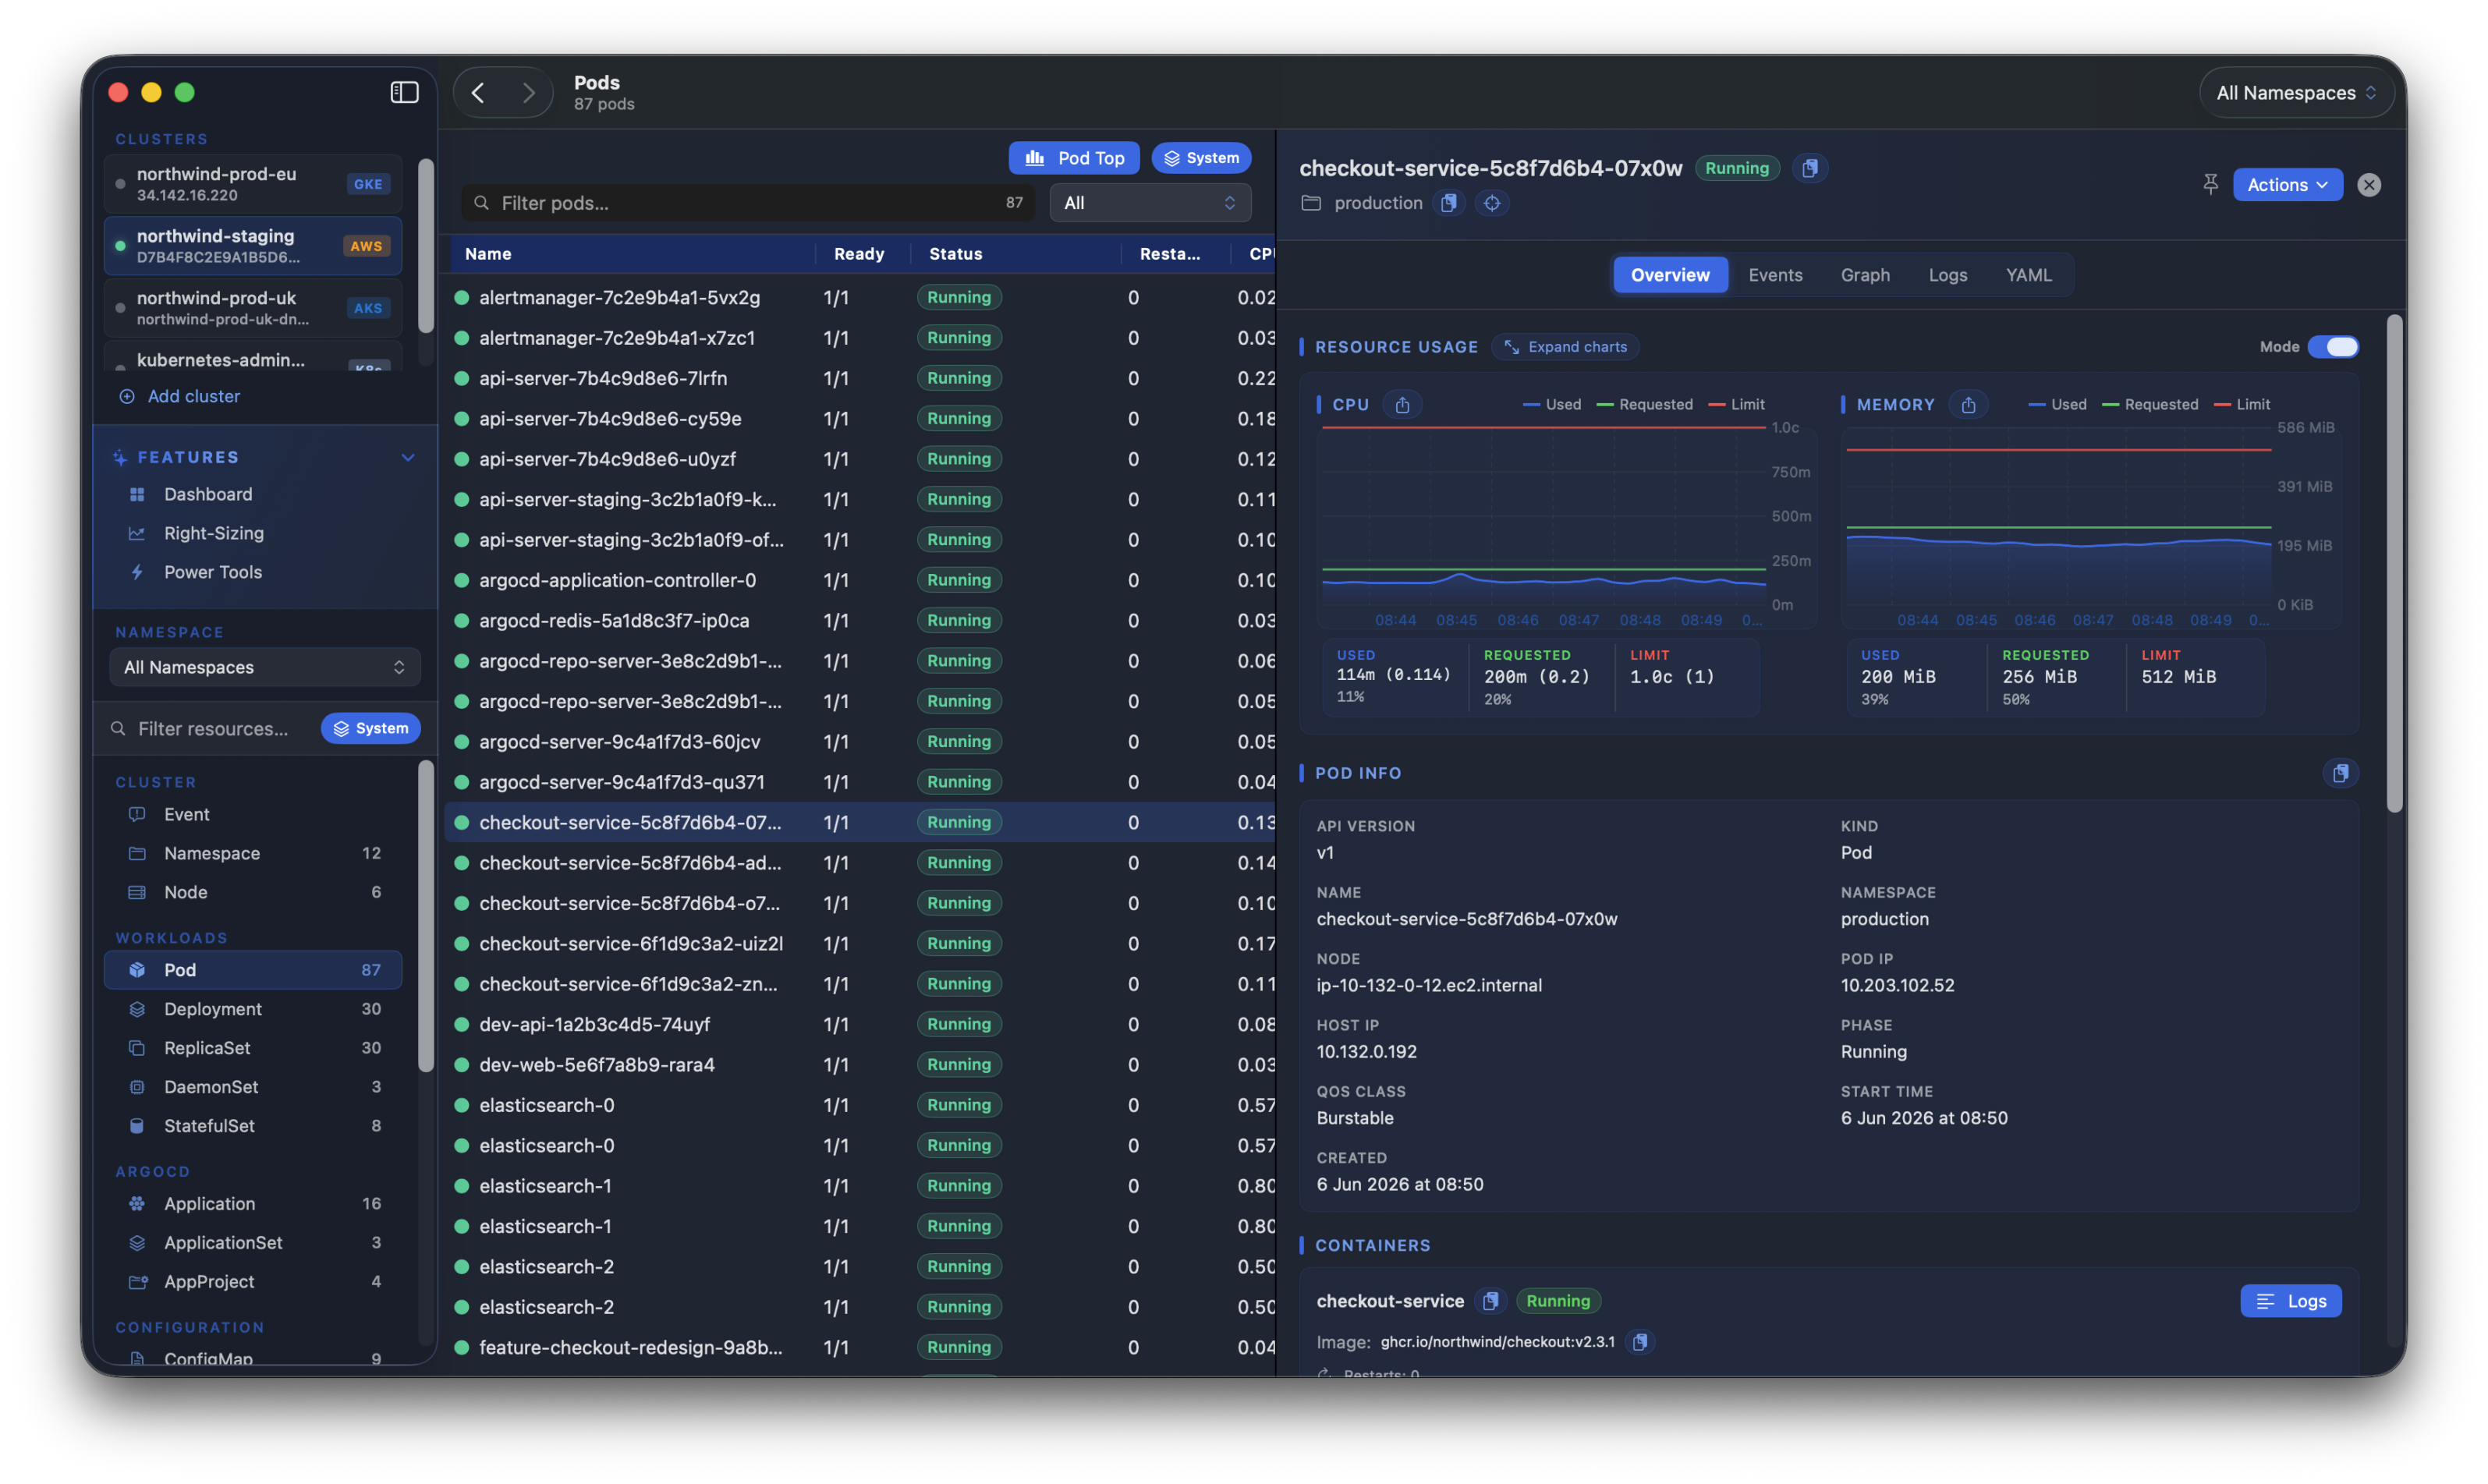Toggle System filter in sidebar
The image size is (2488, 1484).
[x=370, y=728]
